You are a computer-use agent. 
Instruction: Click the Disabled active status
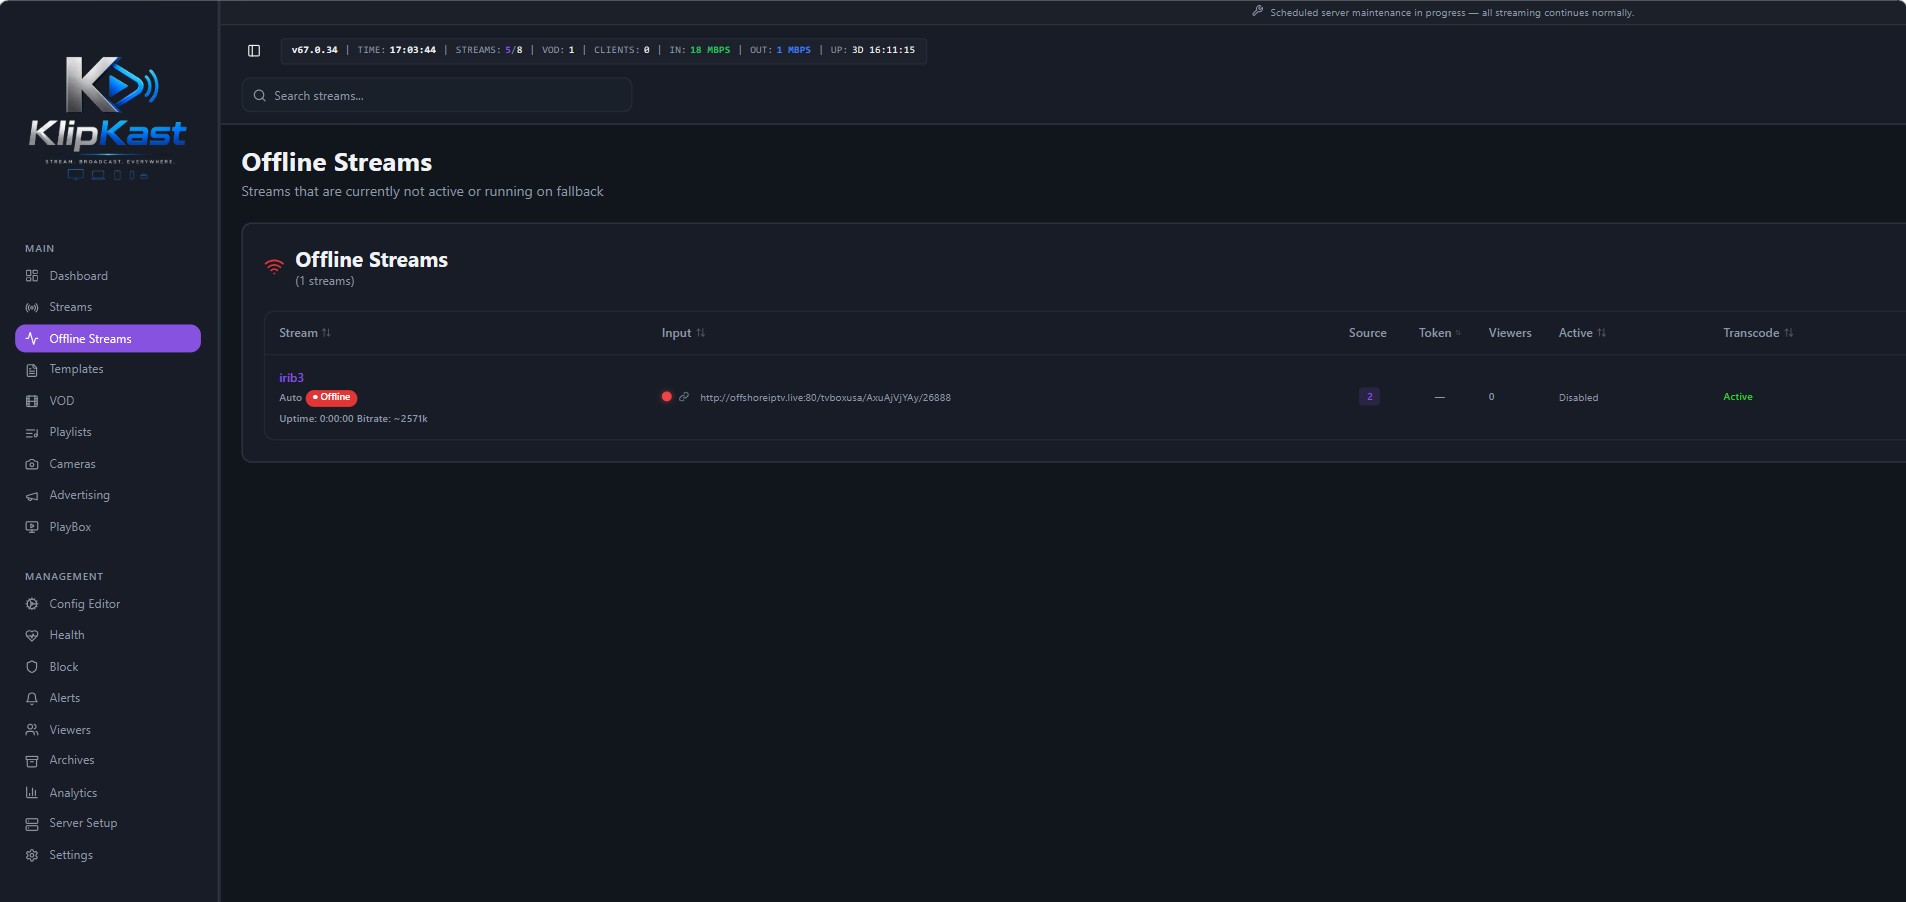pyautogui.click(x=1578, y=398)
